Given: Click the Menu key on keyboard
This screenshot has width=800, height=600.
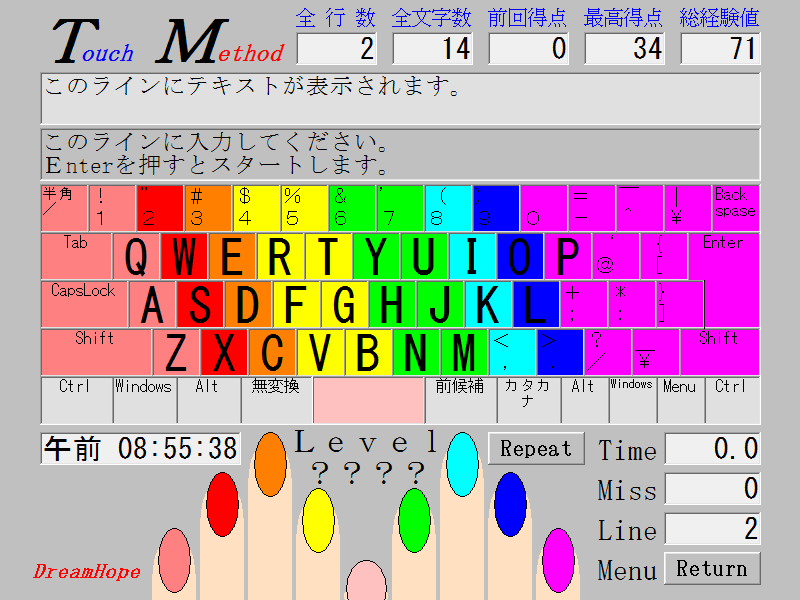Looking at the screenshot, I should [680, 400].
